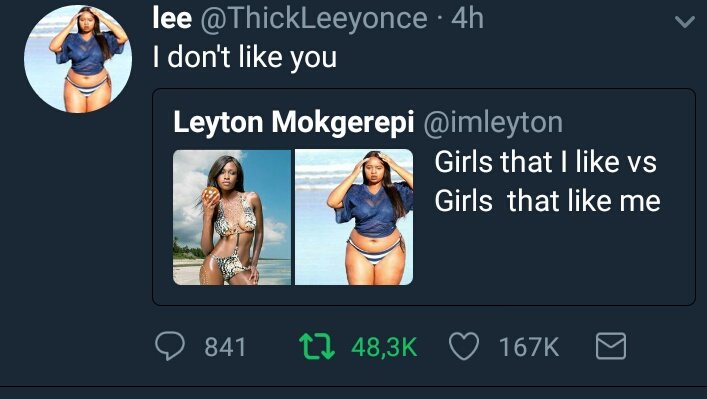Click the 841 reply count
The image size is (707, 399).
click(x=225, y=347)
